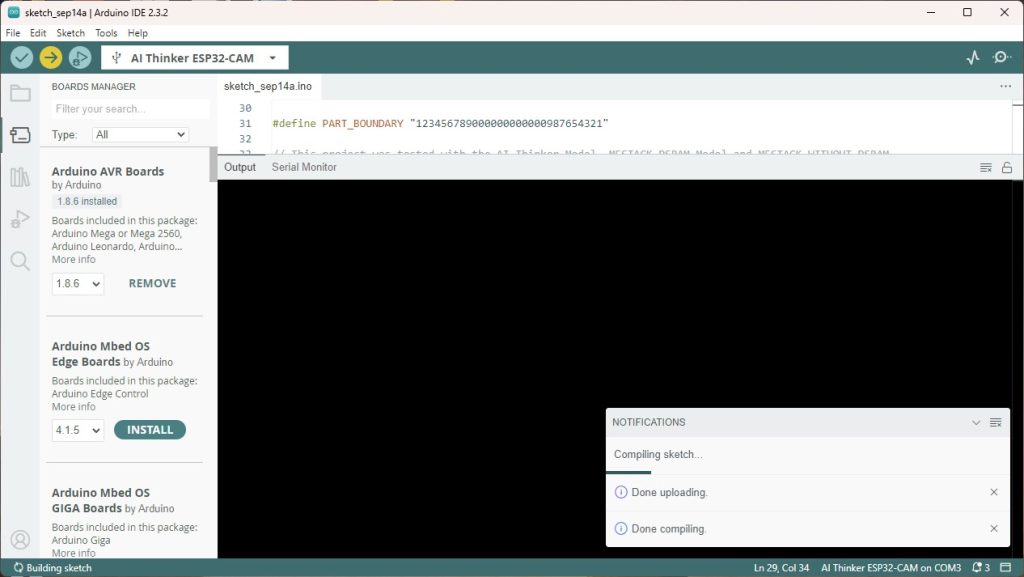Click INSTALL for Arduino Mbed OS Edge Boards
Viewport: 1024px width, 577px height.
coord(150,430)
